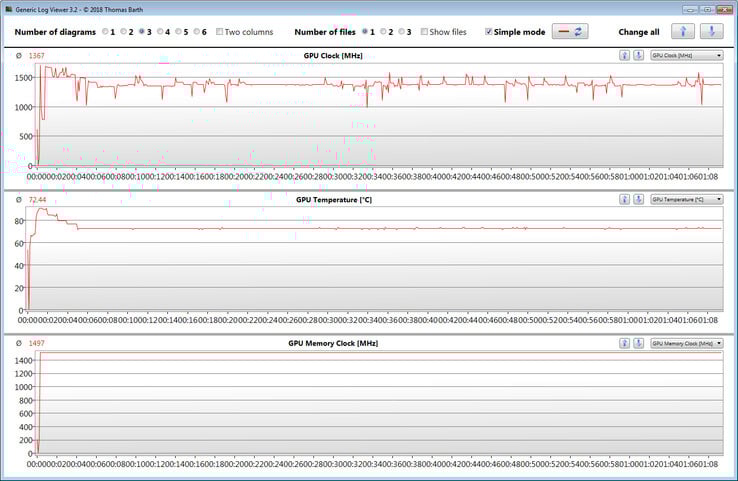Click the GPU Clock average value 1367
Image resolution: width=738 pixels, height=481 pixels.
pyautogui.click(x=37, y=56)
